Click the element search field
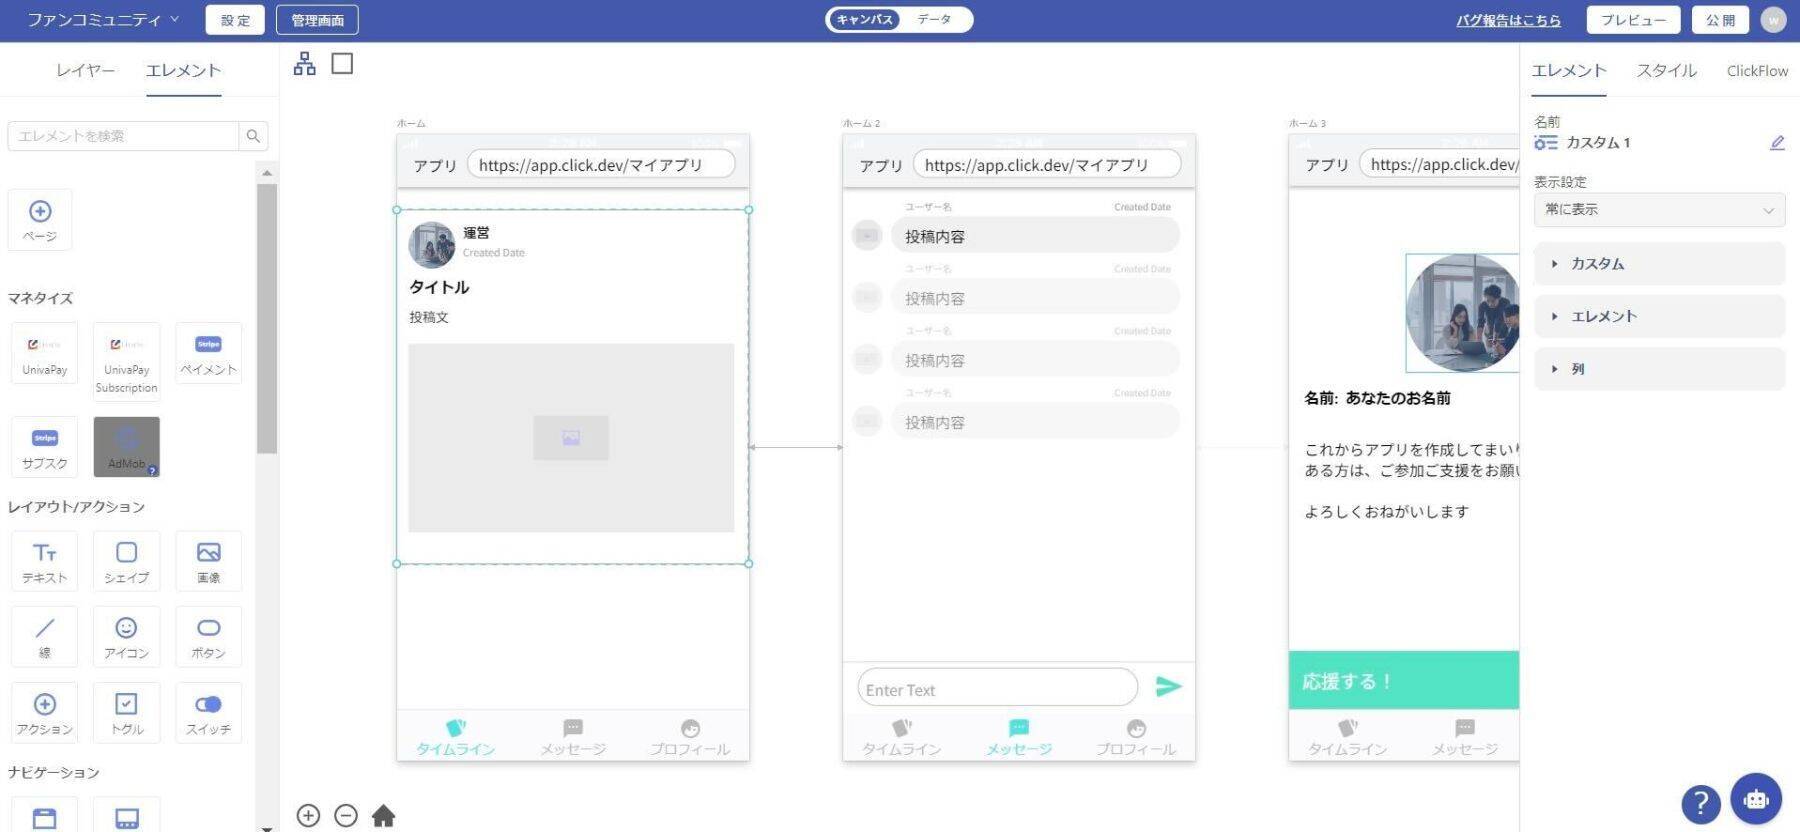The height and width of the screenshot is (832, 1800). click(x=123, y=136)
